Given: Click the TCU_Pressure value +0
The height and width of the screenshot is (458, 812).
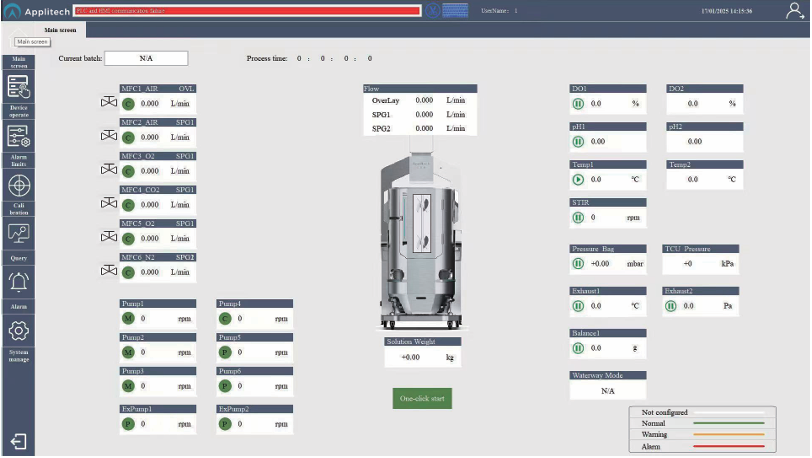Looking at the screenshot, I should (x=687, y=264).
